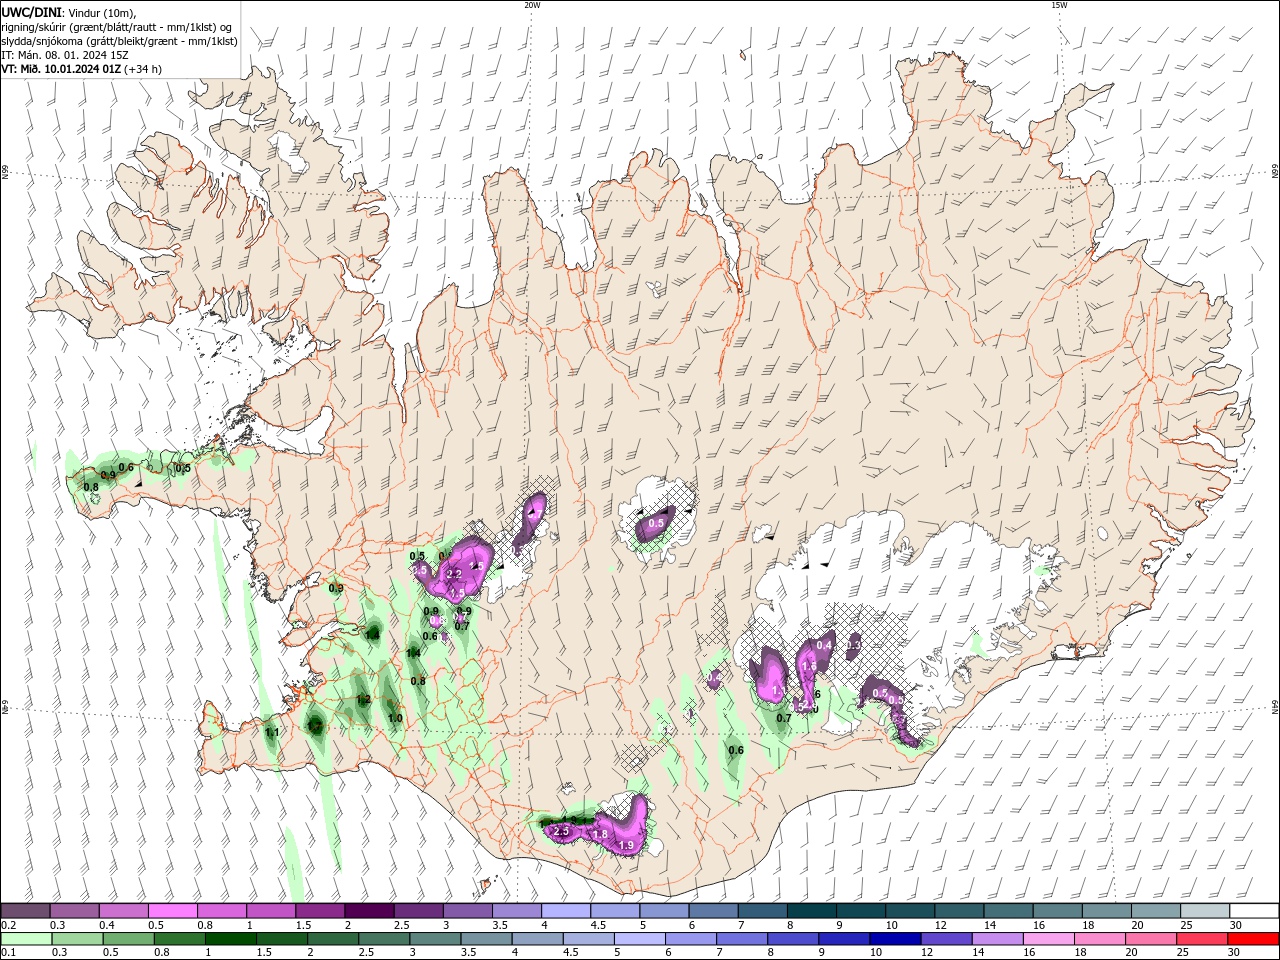Click the '1.0' rain value in southwest lowlands
The width and height of the screenshot is (1280, 960).
(x=395, y=718)
